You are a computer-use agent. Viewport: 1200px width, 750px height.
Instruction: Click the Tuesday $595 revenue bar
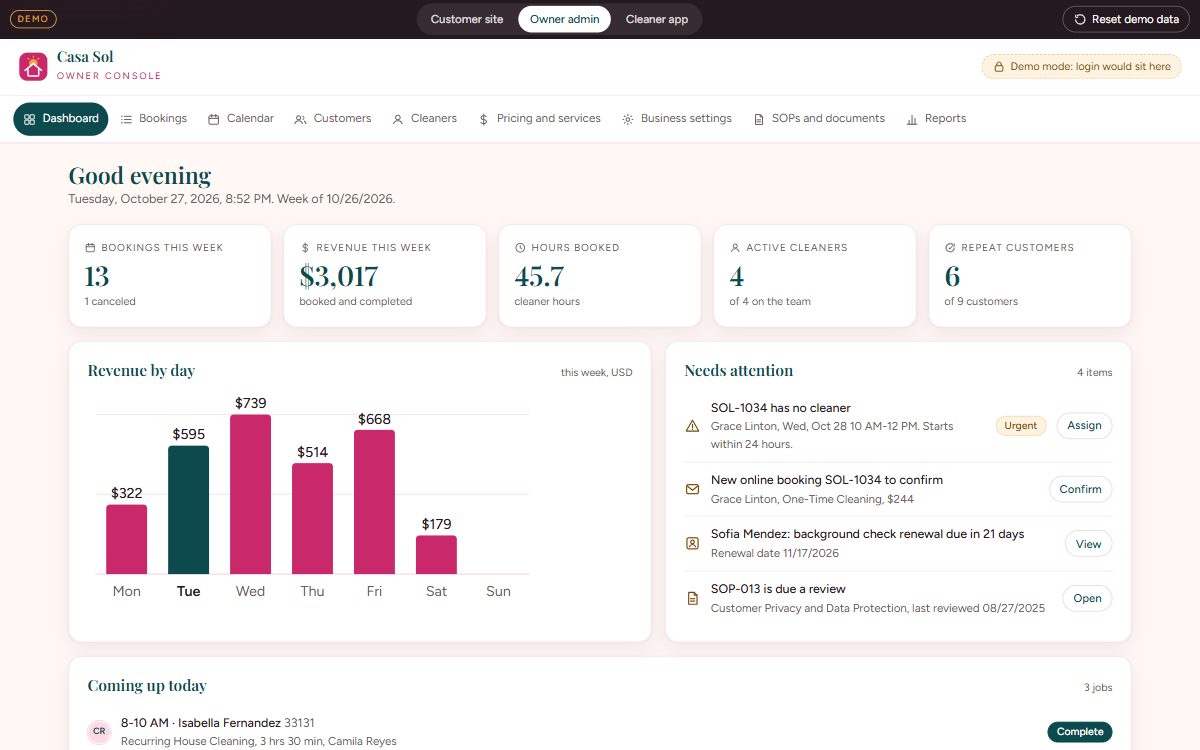pos(188,510)
